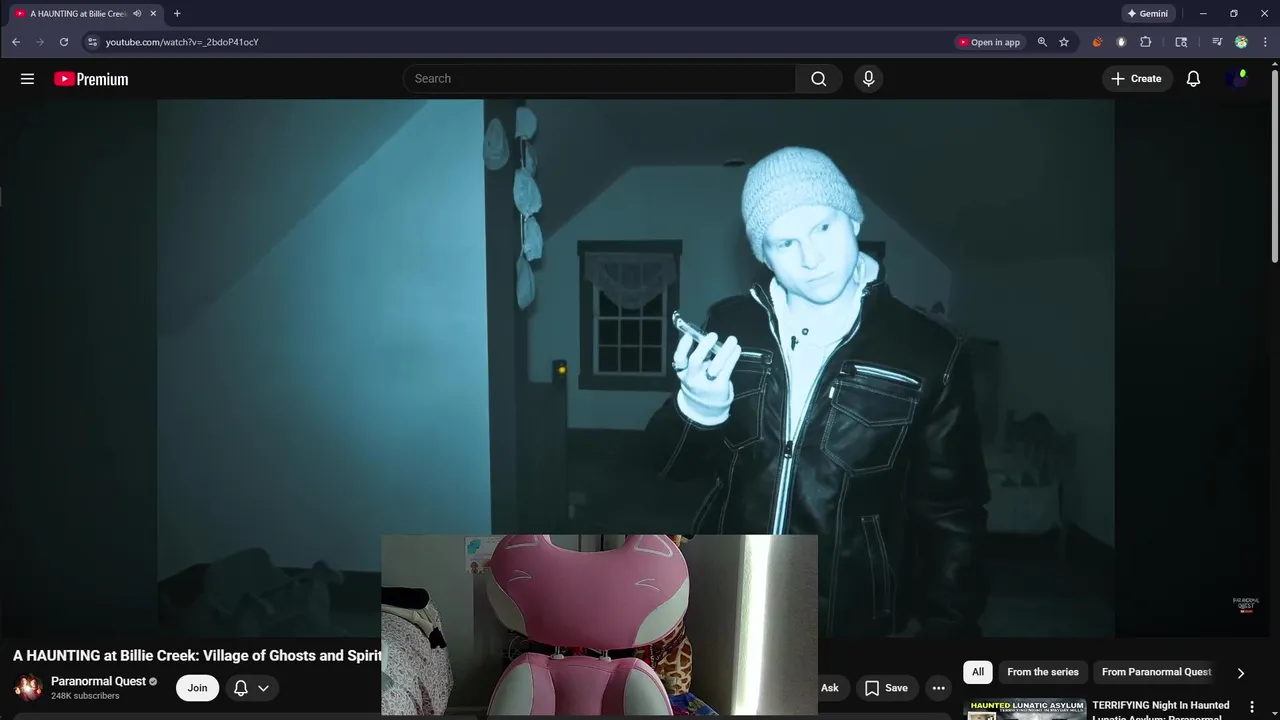Bookmark this page with the star
Screen dimensions: 1280x720
(1064, 42)
